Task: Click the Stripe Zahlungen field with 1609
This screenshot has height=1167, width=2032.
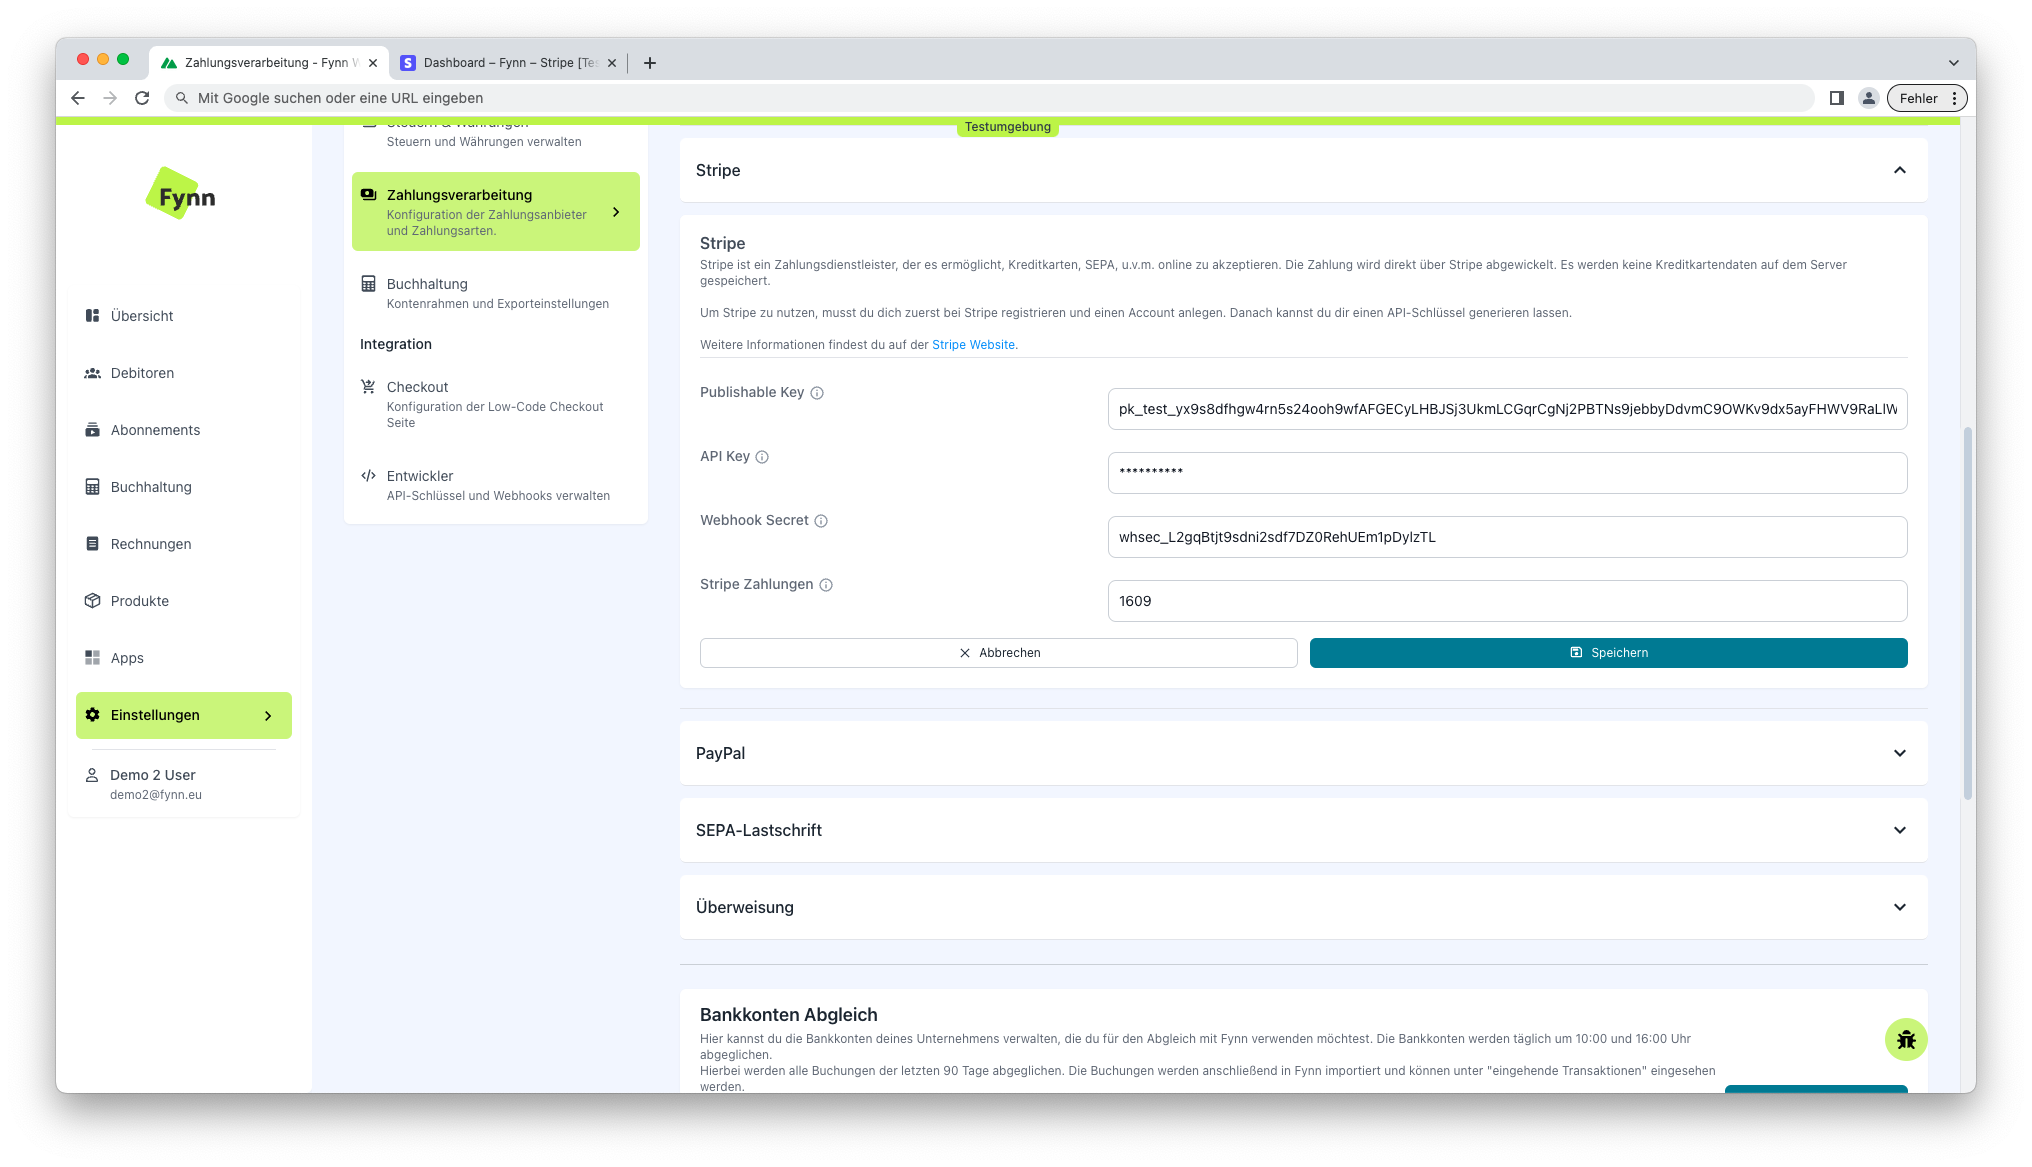Action: (x=1507, y=601)
